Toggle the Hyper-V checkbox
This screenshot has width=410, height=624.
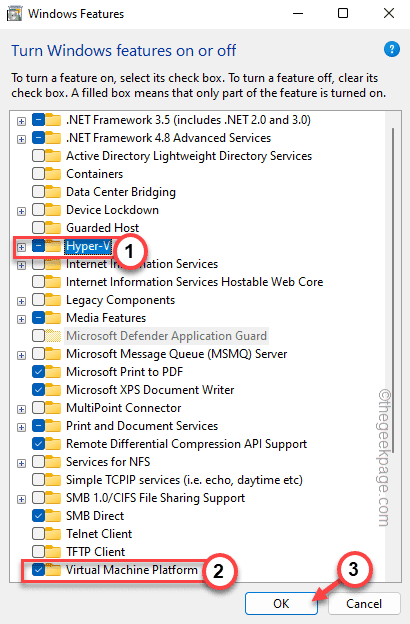(x=38, y=246)
